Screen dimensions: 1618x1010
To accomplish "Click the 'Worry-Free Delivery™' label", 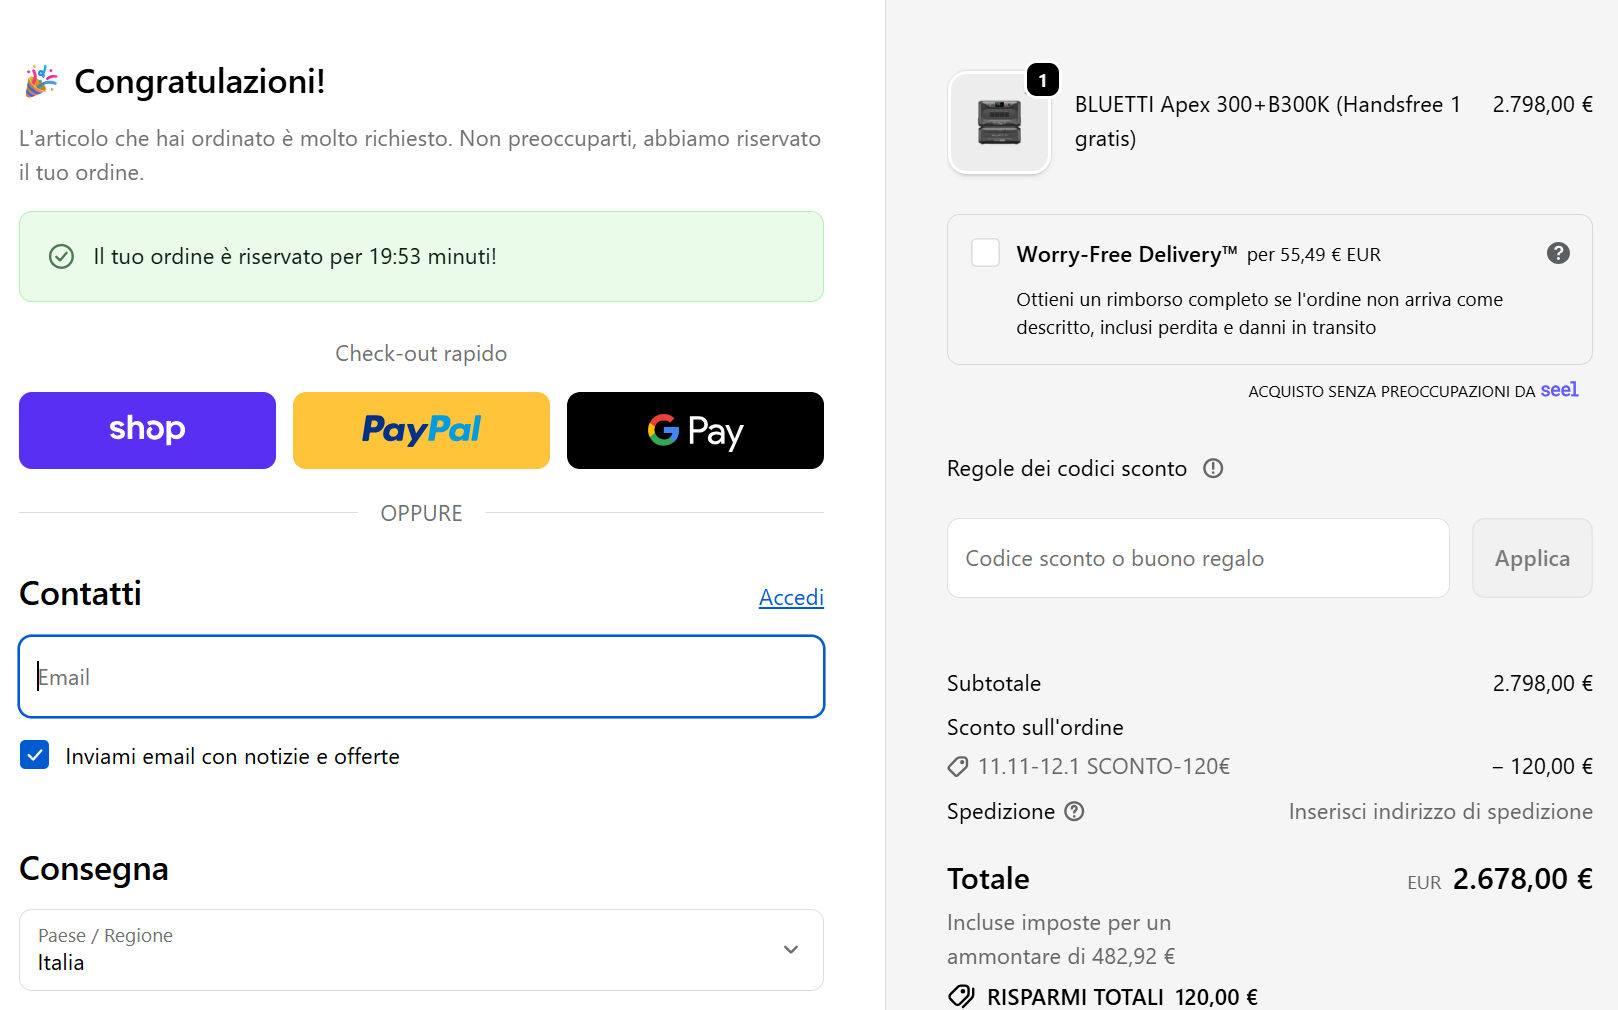I will point(1127,254).
